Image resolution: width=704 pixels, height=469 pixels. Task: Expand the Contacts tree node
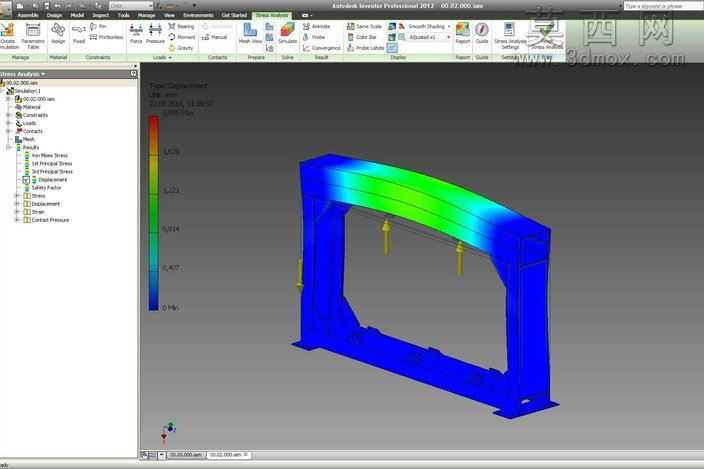tap(9, 131)
